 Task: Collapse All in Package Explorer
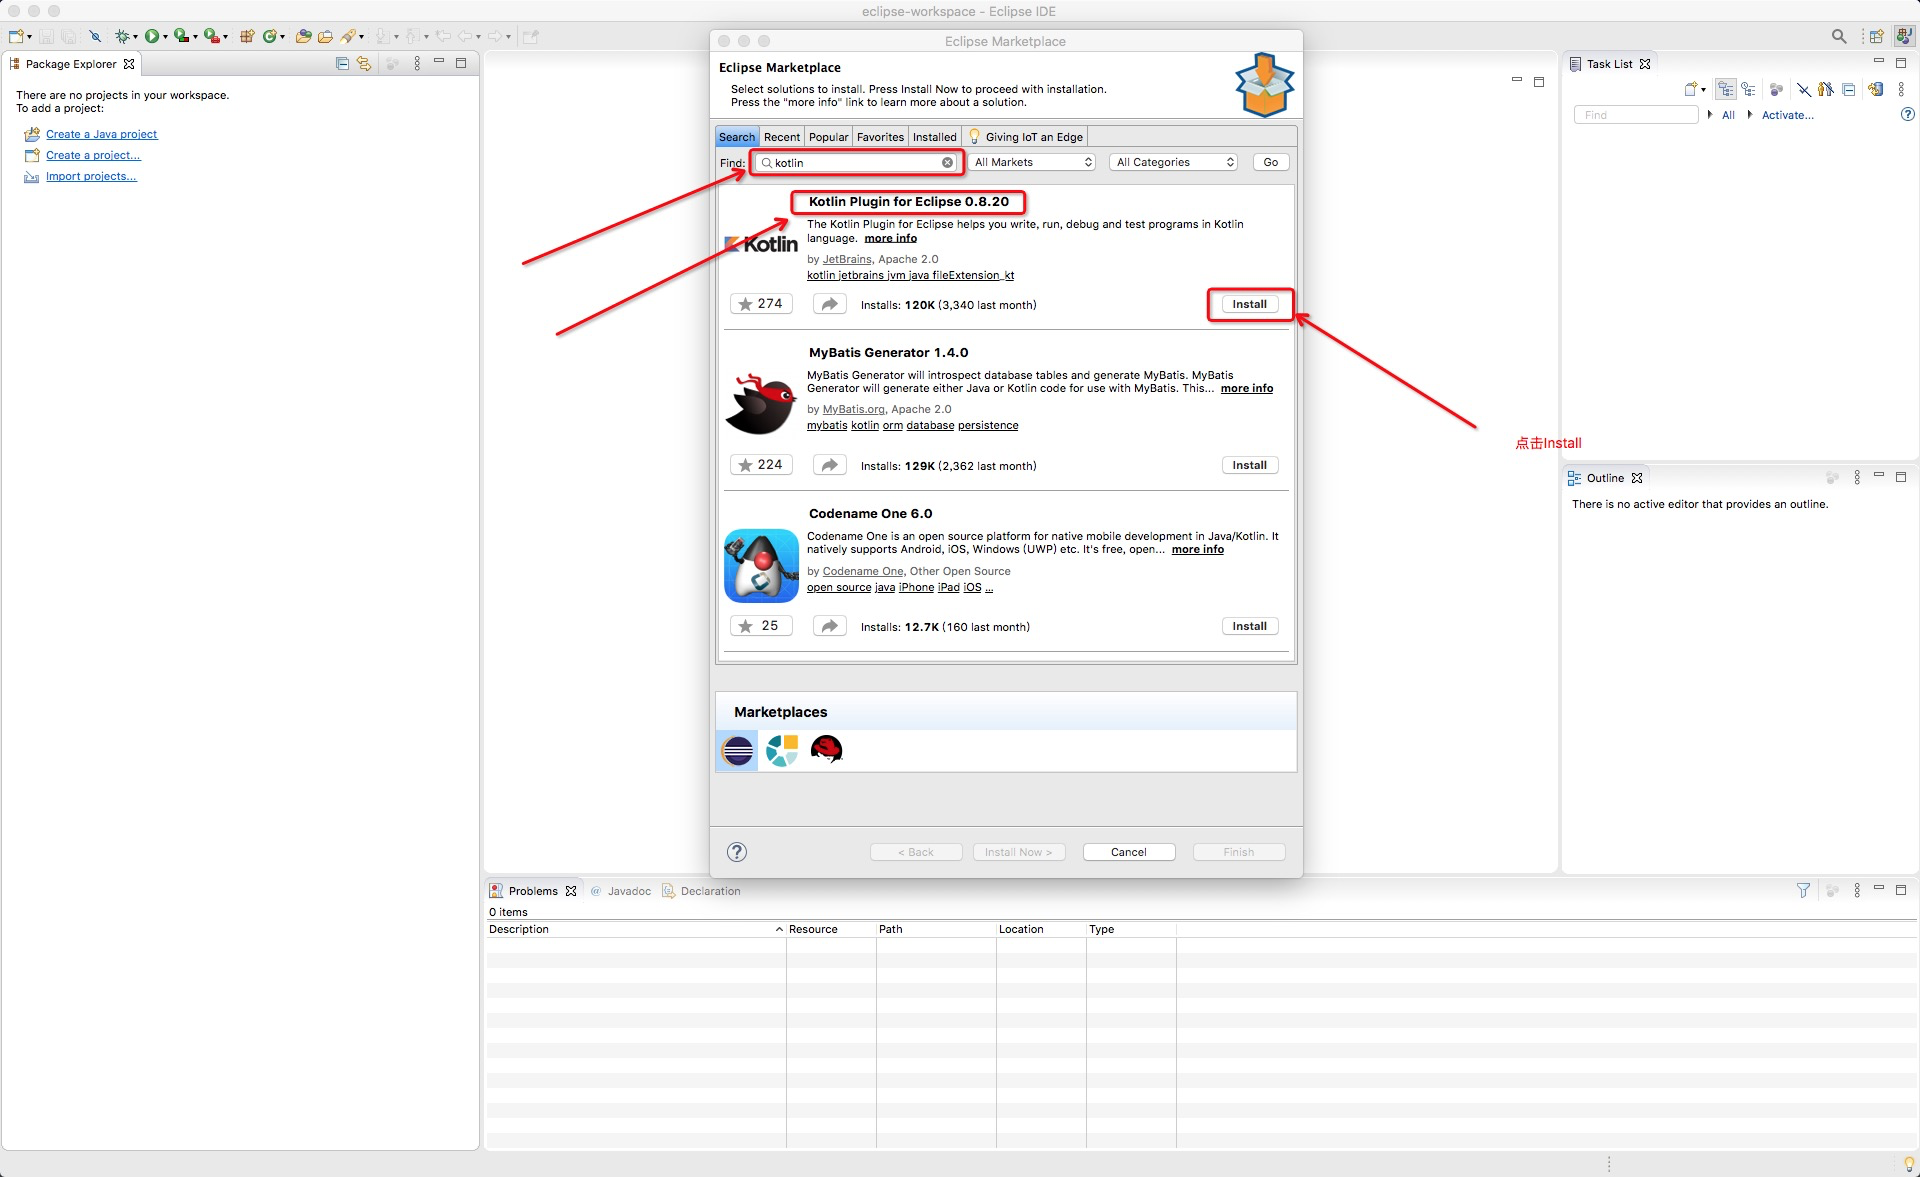tap(342, 63)
